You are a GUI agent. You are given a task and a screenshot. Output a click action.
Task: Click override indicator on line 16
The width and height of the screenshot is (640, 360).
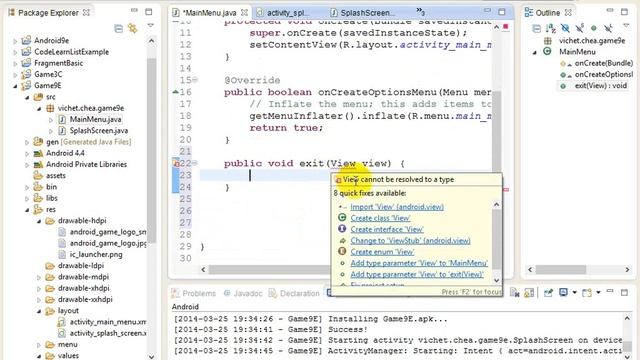(176, 92)
